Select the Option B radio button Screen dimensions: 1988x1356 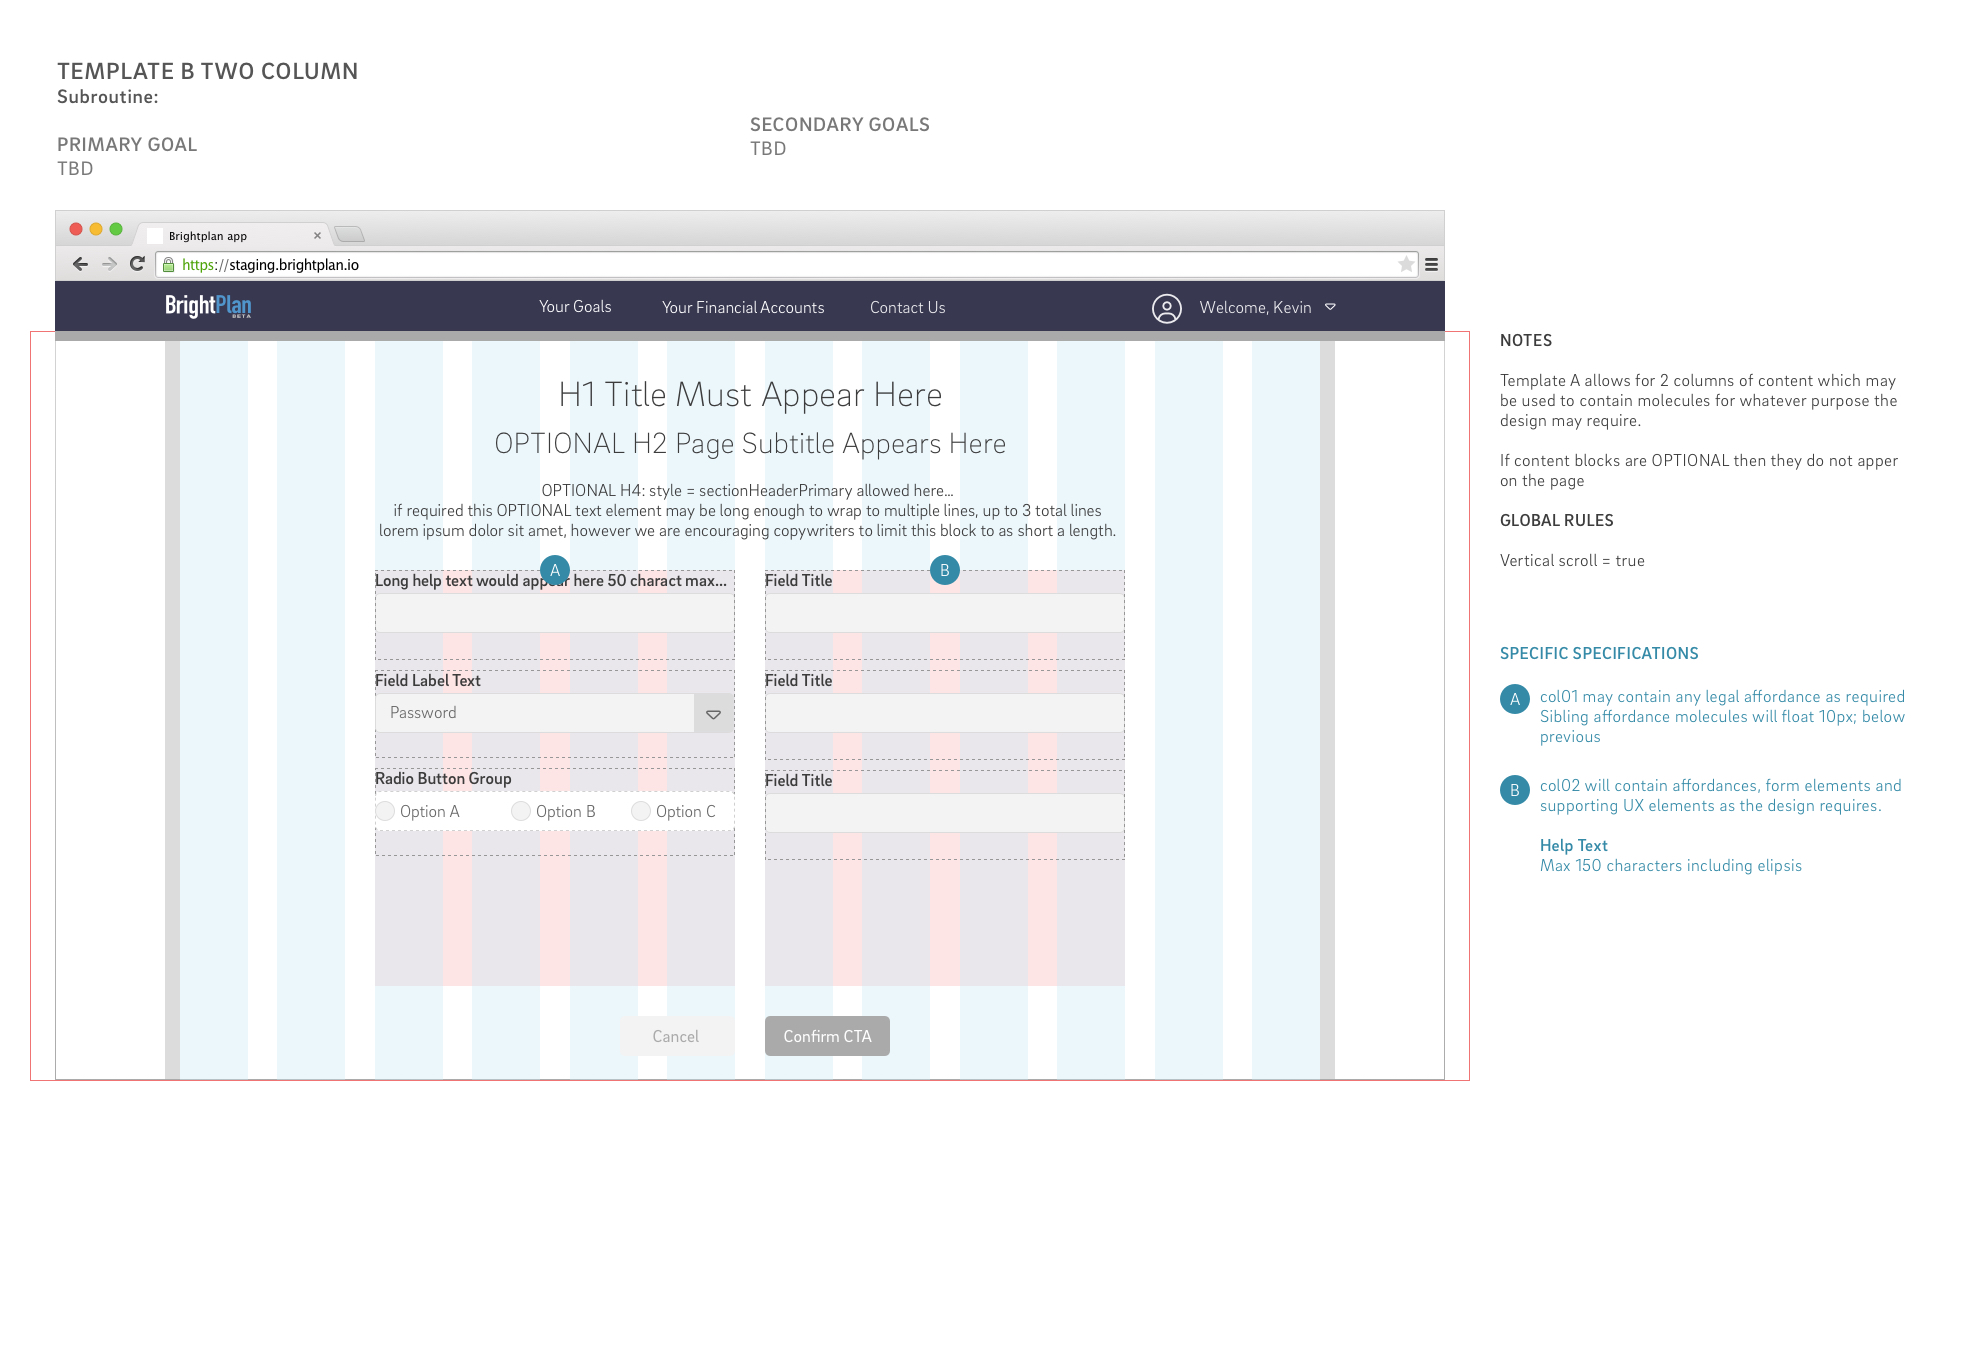pyautogui.click(x=521, y=811)
